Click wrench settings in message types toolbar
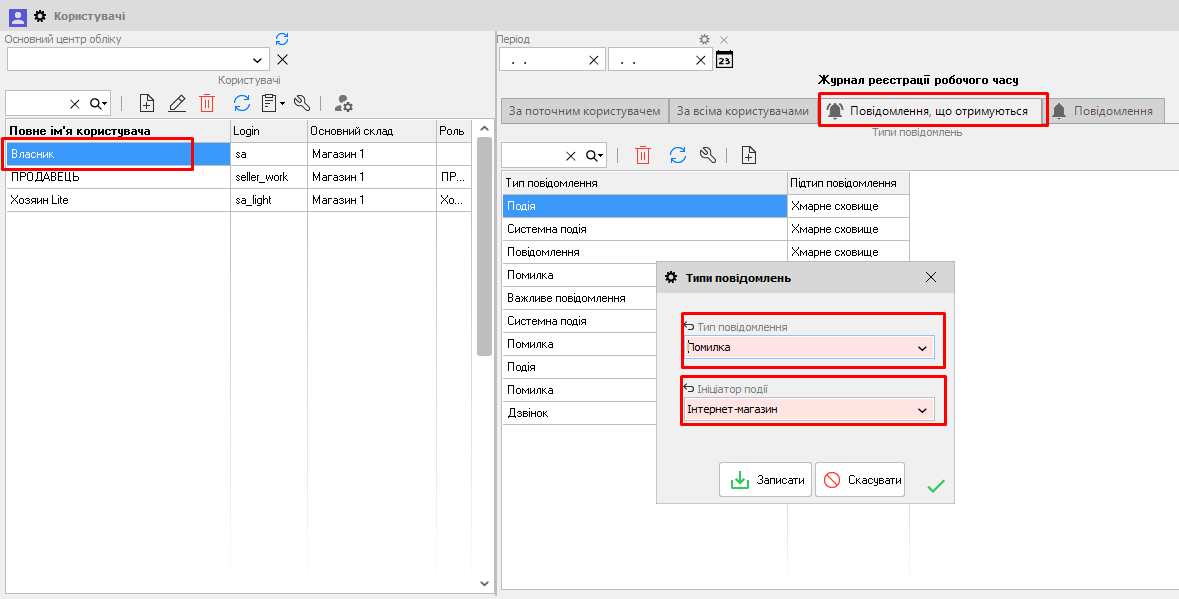The height and width of the screenshot is (599, 1179). click(x=708, y=155)
